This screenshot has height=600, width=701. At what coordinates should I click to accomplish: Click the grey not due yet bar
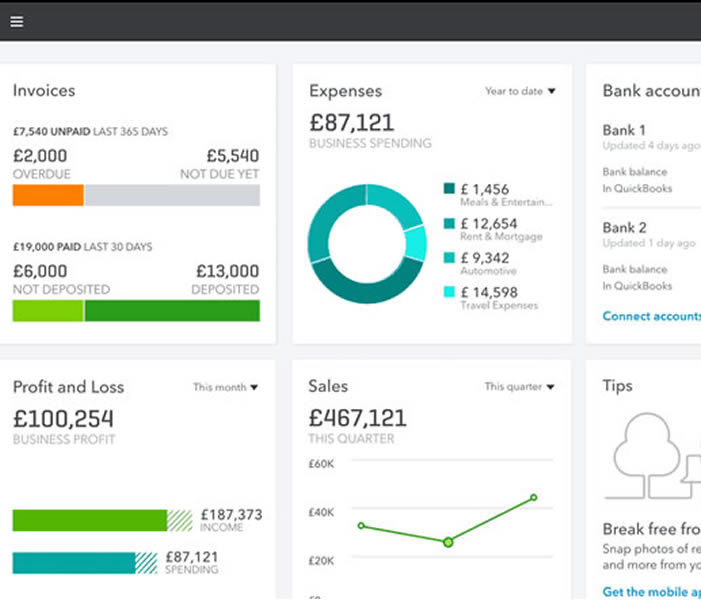point(172,195)
